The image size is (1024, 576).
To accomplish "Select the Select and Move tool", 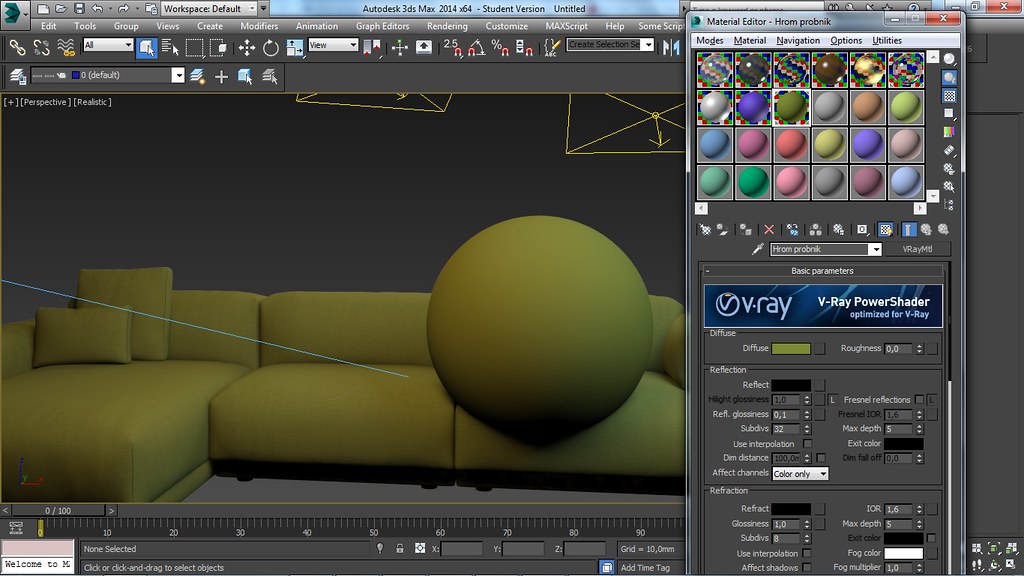I will coord(246,47).
